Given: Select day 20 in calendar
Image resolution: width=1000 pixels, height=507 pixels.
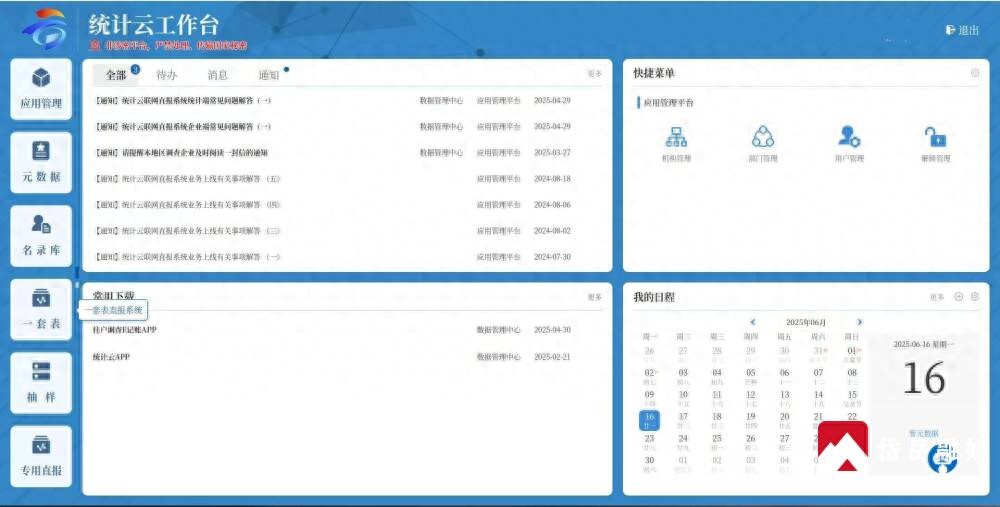Looking at the screenshot, I should pyautogui.click(x=784, y=420).
